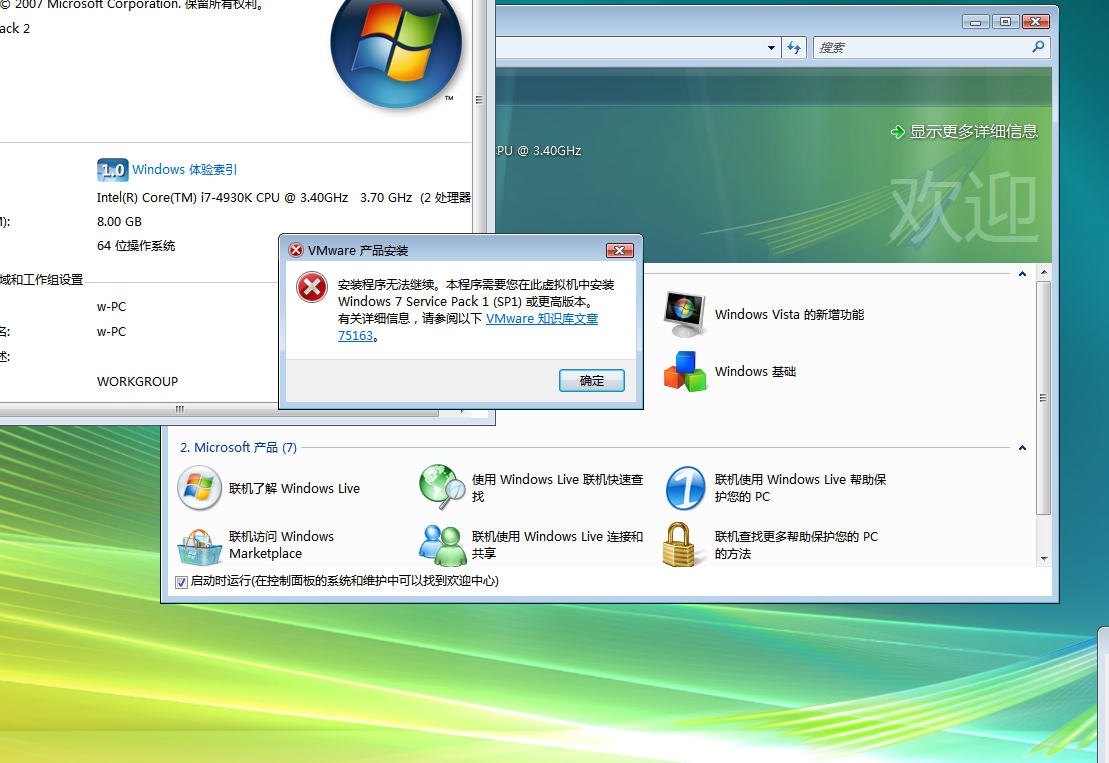The height and width of the screenshot is (763, 1109).
Task: Open 联机了解 Windows Live icon
Action: click(199, 488)
